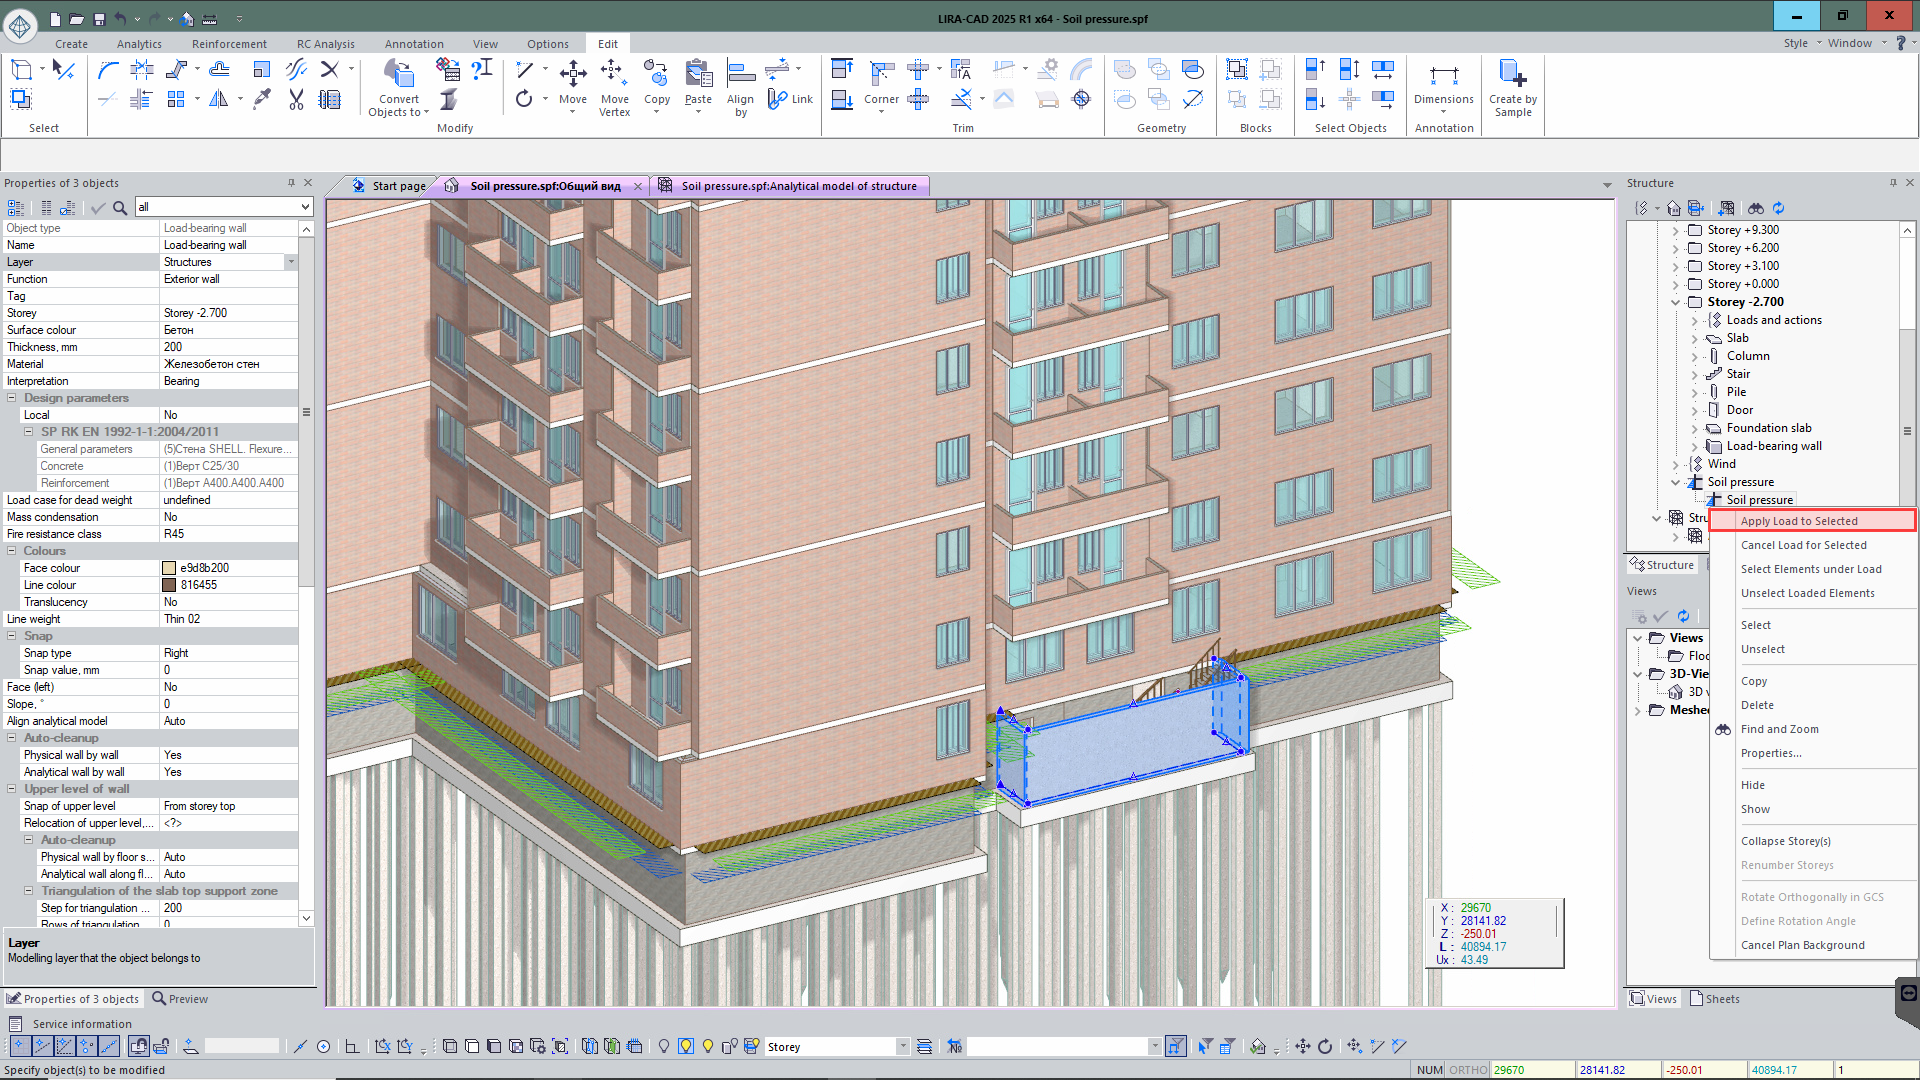Click Align by tool icon
Screen dimensions: 1920x1080
(x=740, y=72)
